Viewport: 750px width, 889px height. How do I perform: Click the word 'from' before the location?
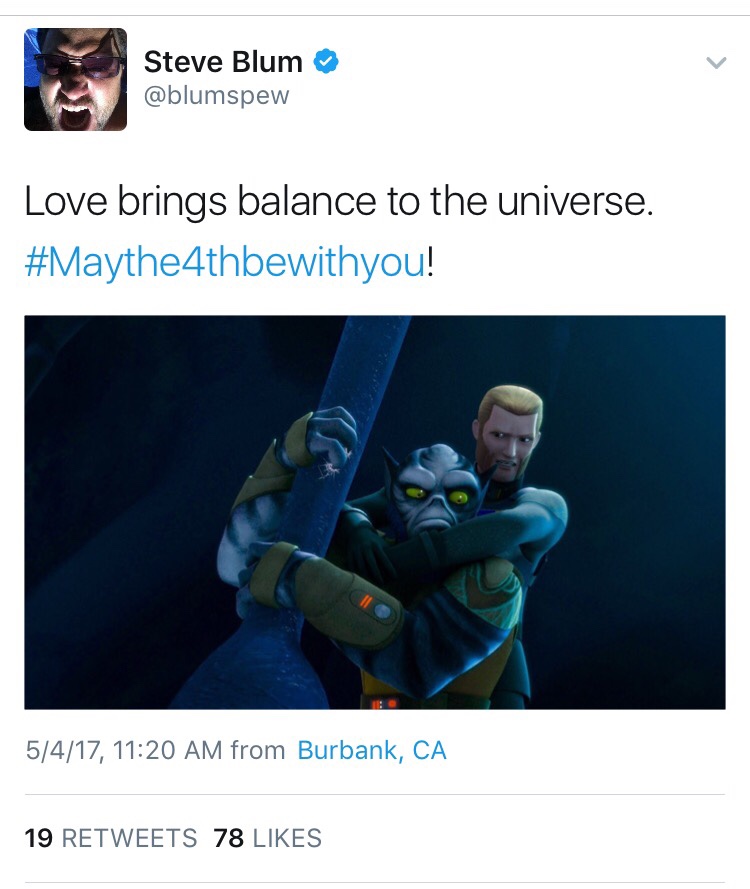coord(258,750)
